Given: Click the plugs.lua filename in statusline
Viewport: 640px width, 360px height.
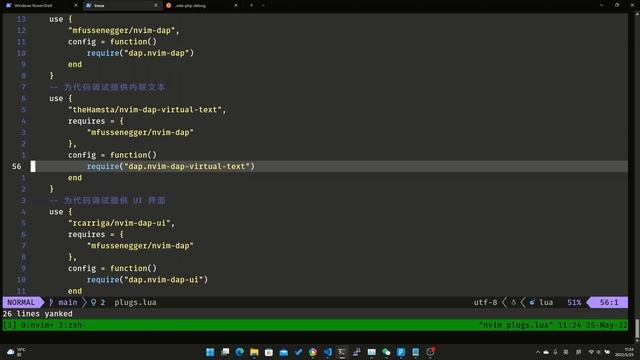Looking at the screenshot, I should click(x=135, y=302).
